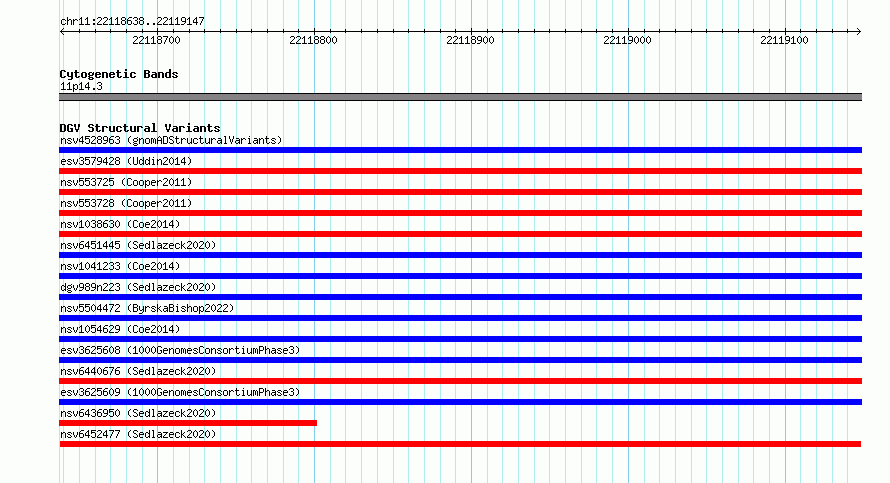Open nsv5504472 (ByrskaBishop2022) label

pos(147,308)
